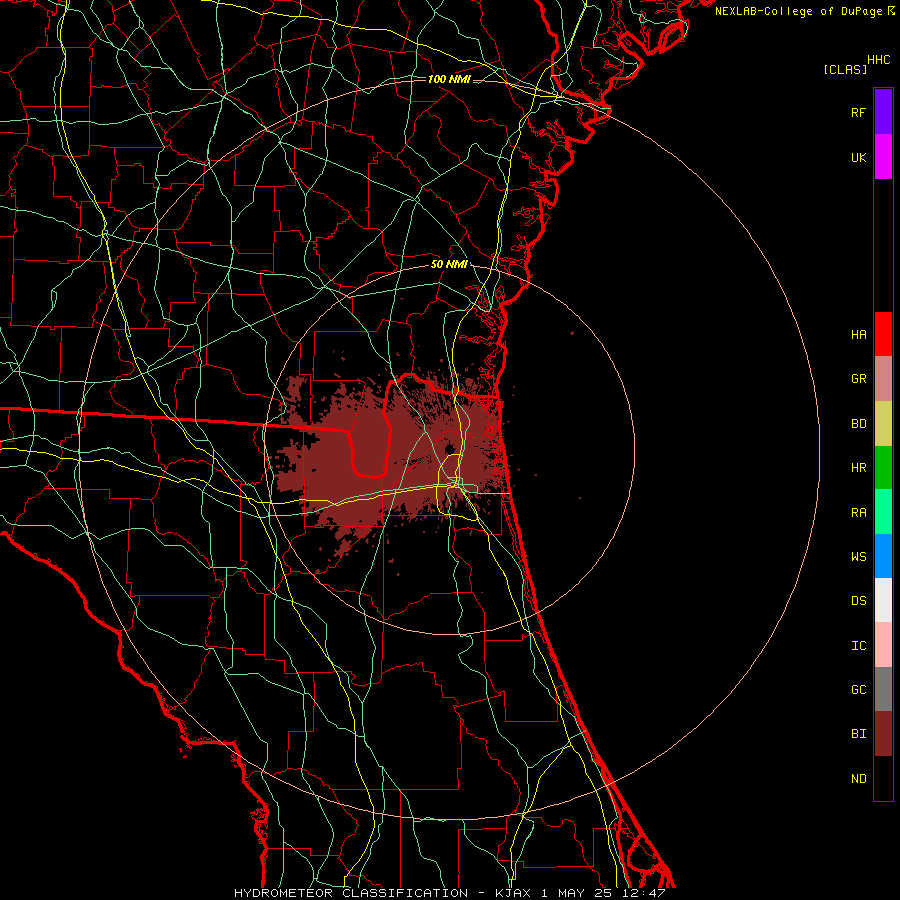
Task: Pick the HR green legend swatch
Action: (x=883, y=467)
